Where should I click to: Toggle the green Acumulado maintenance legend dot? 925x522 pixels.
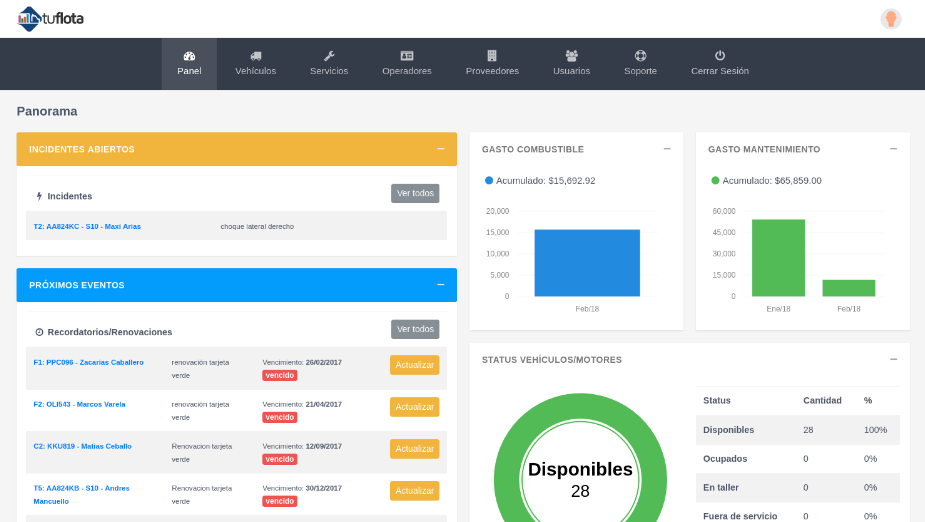coord(715,181)
